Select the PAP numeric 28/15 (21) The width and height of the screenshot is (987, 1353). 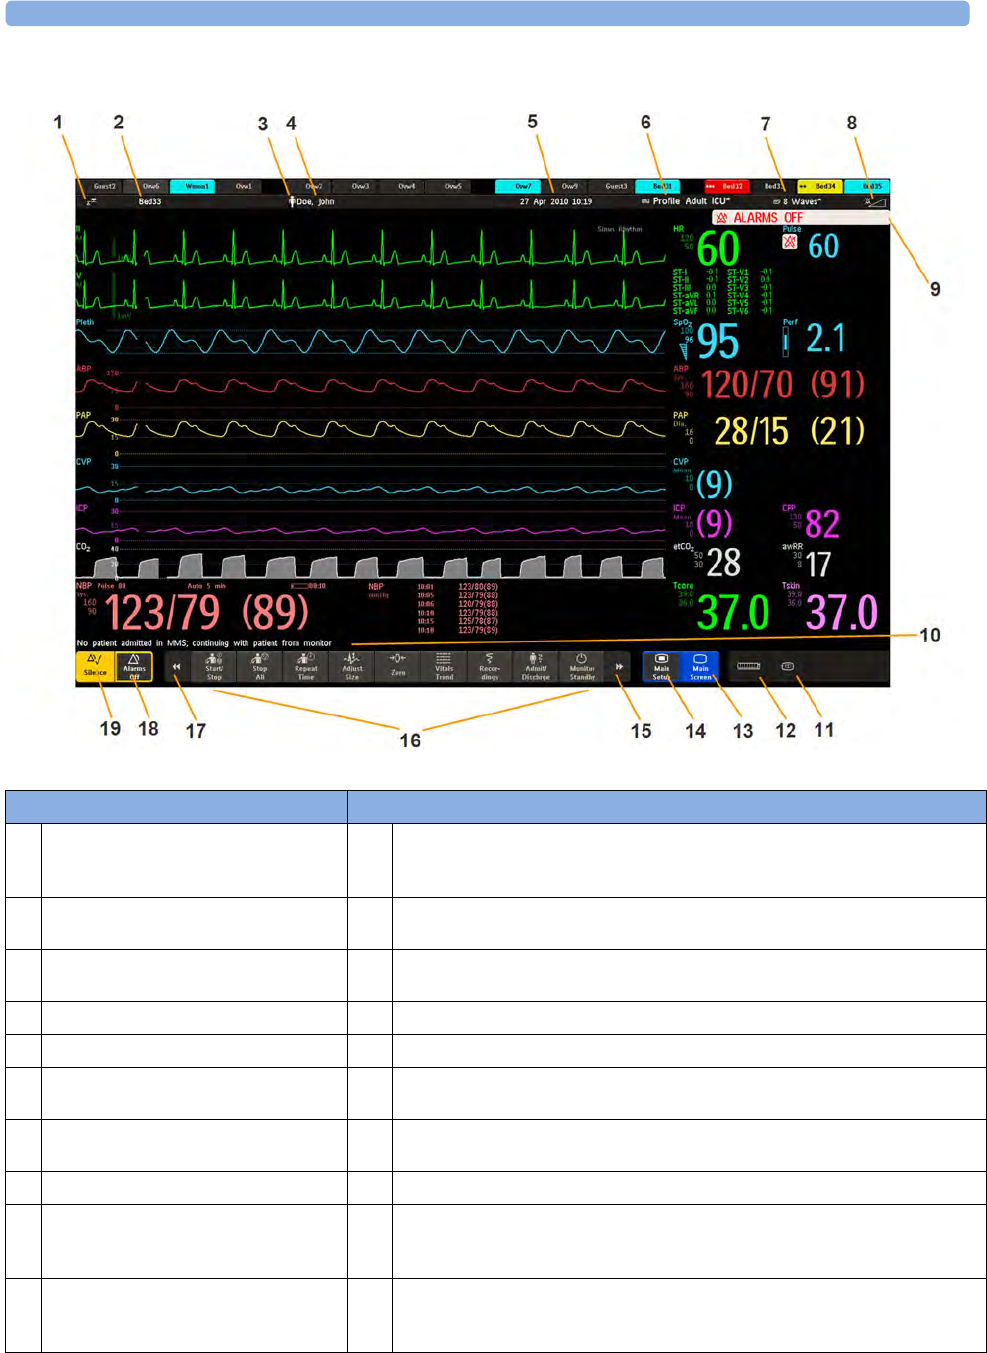click(790, 432)
